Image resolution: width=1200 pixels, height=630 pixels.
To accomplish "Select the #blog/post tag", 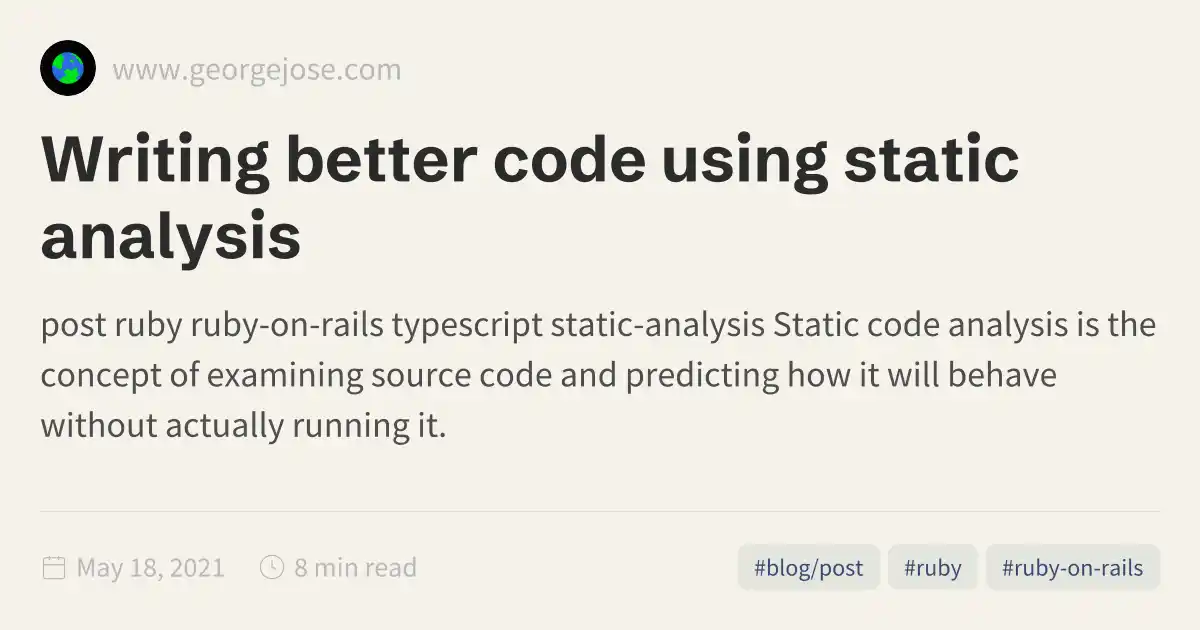I will click(x=808, y=568).
